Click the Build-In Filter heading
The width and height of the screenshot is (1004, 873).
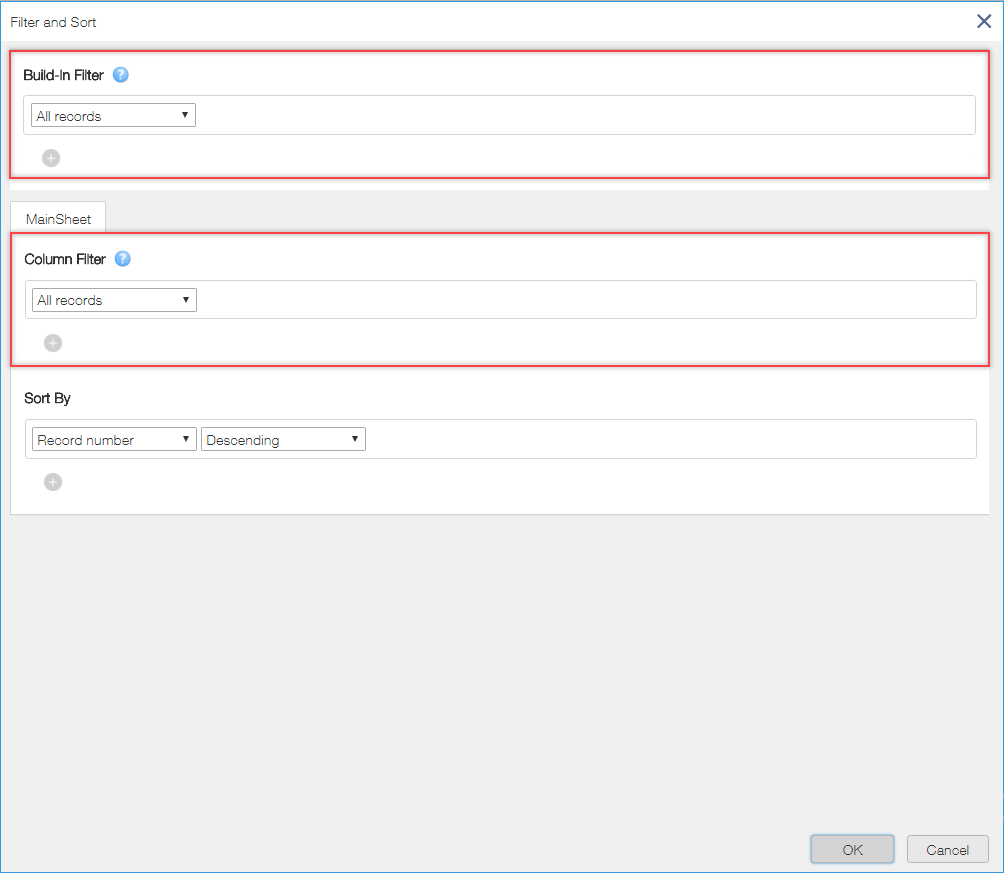[x=63, y=75]
